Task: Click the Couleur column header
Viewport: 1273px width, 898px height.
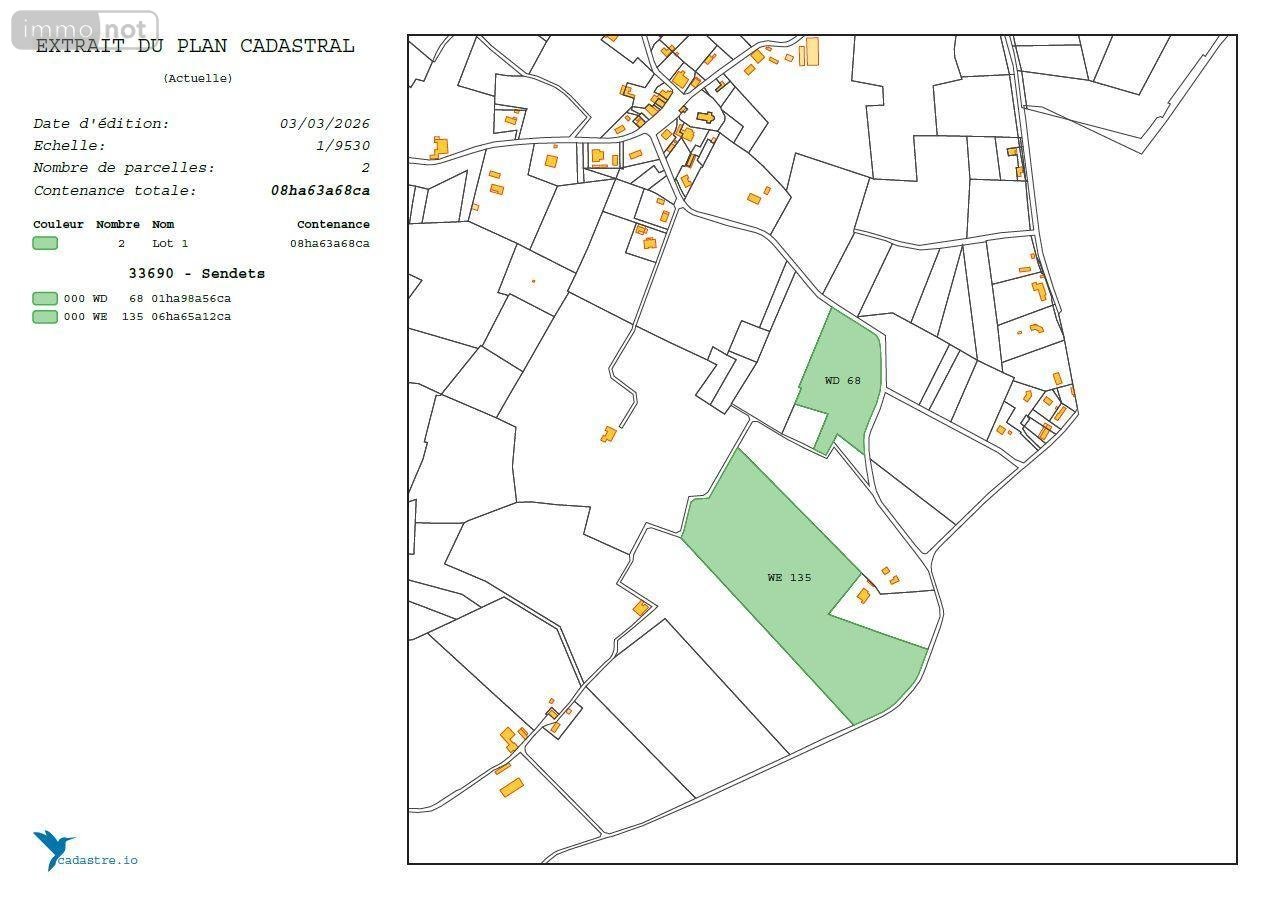Action: click(x=58, y=224)
